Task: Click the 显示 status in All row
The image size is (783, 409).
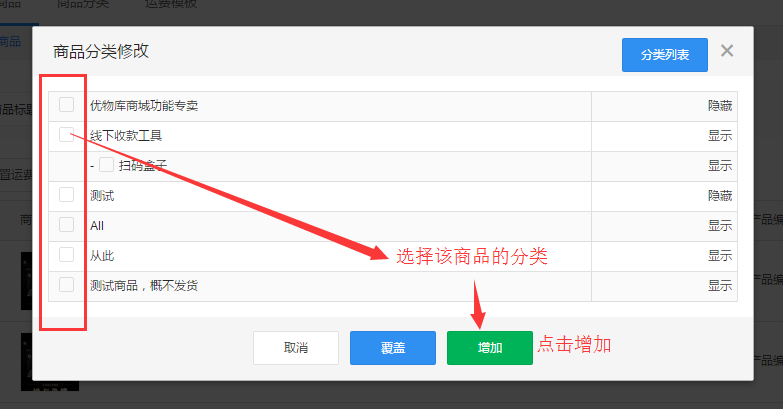Action: (x=719, y=226)
